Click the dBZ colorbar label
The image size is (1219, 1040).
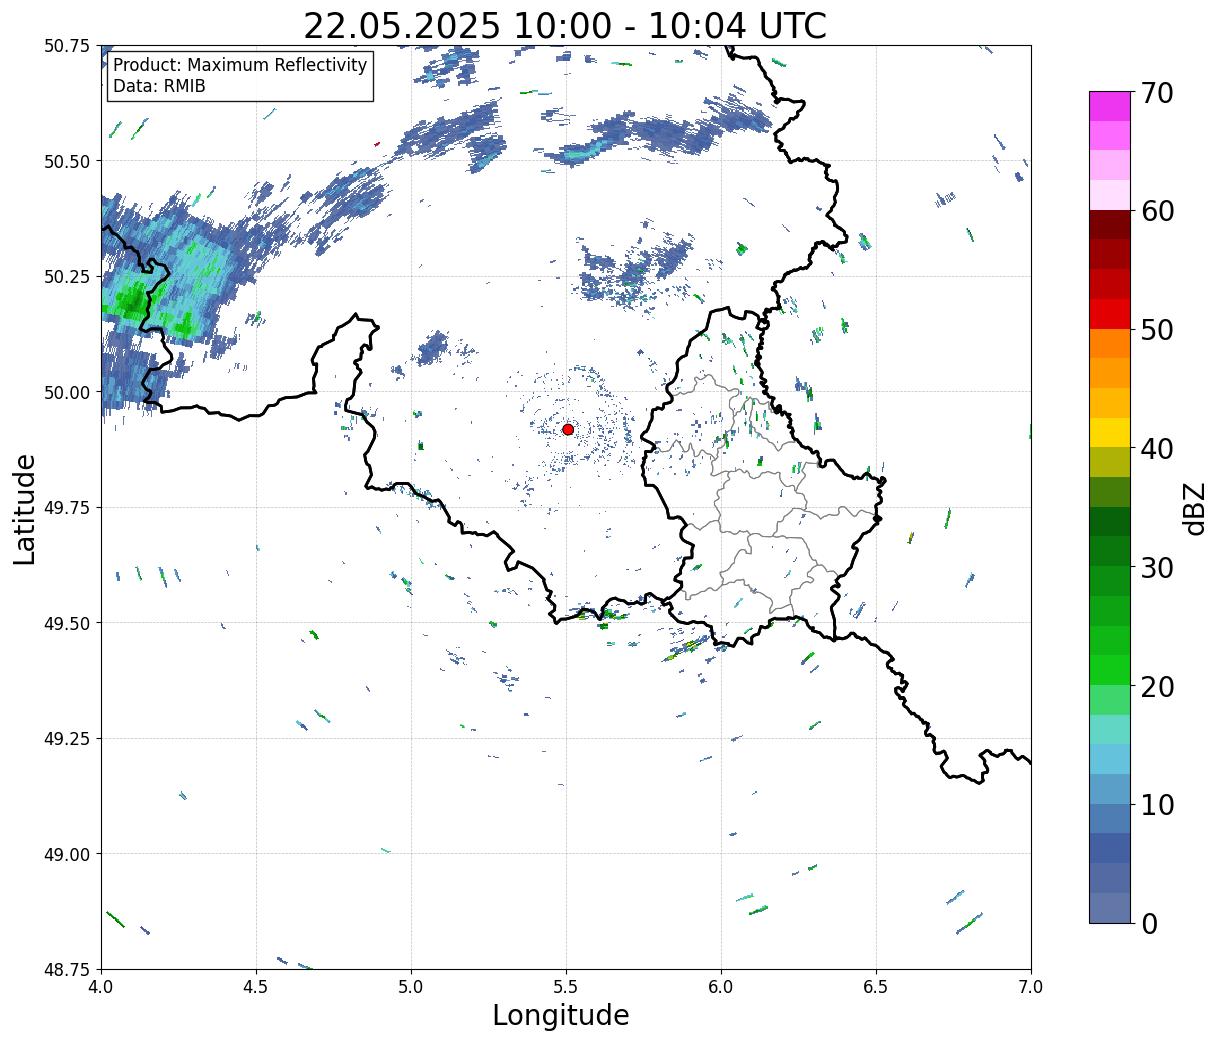tap(1194, 507)
